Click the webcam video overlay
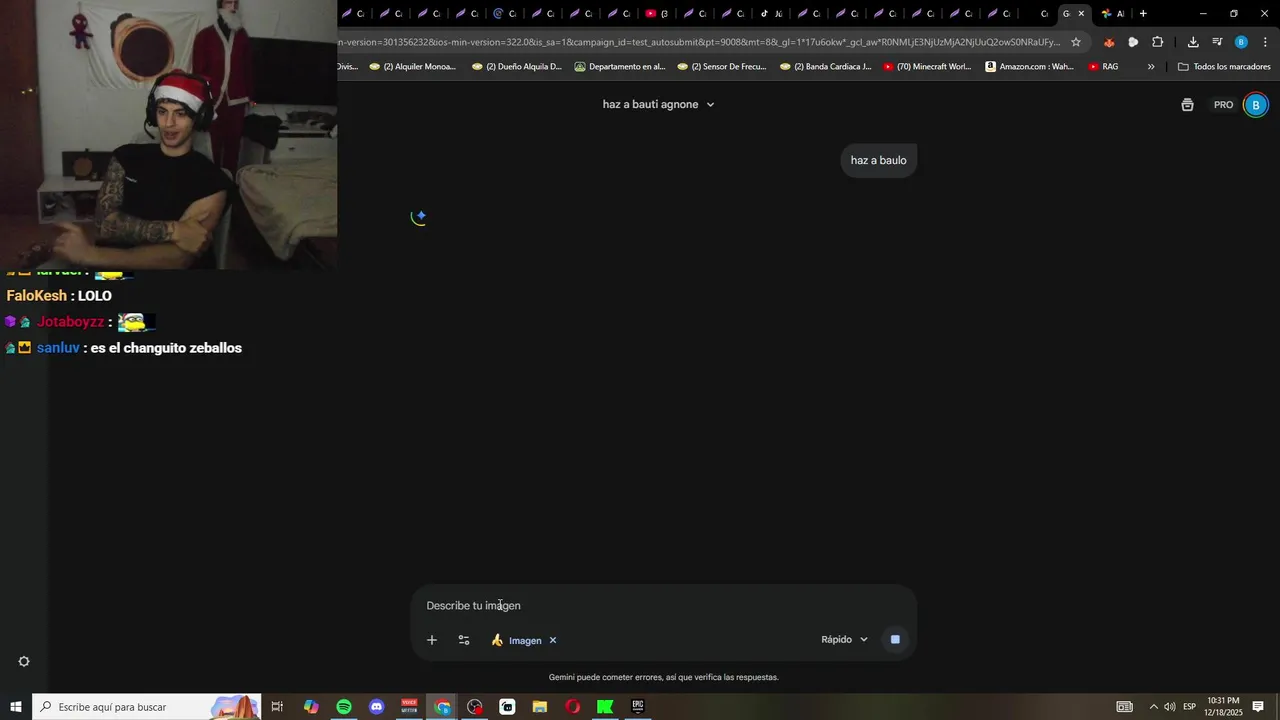The image size is (1280, 720). 168,134
